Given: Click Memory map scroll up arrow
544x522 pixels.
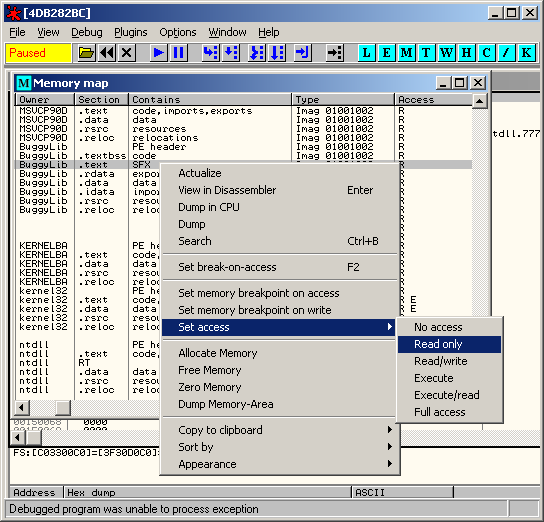Looking at the screenshot, I should (479, 101).
